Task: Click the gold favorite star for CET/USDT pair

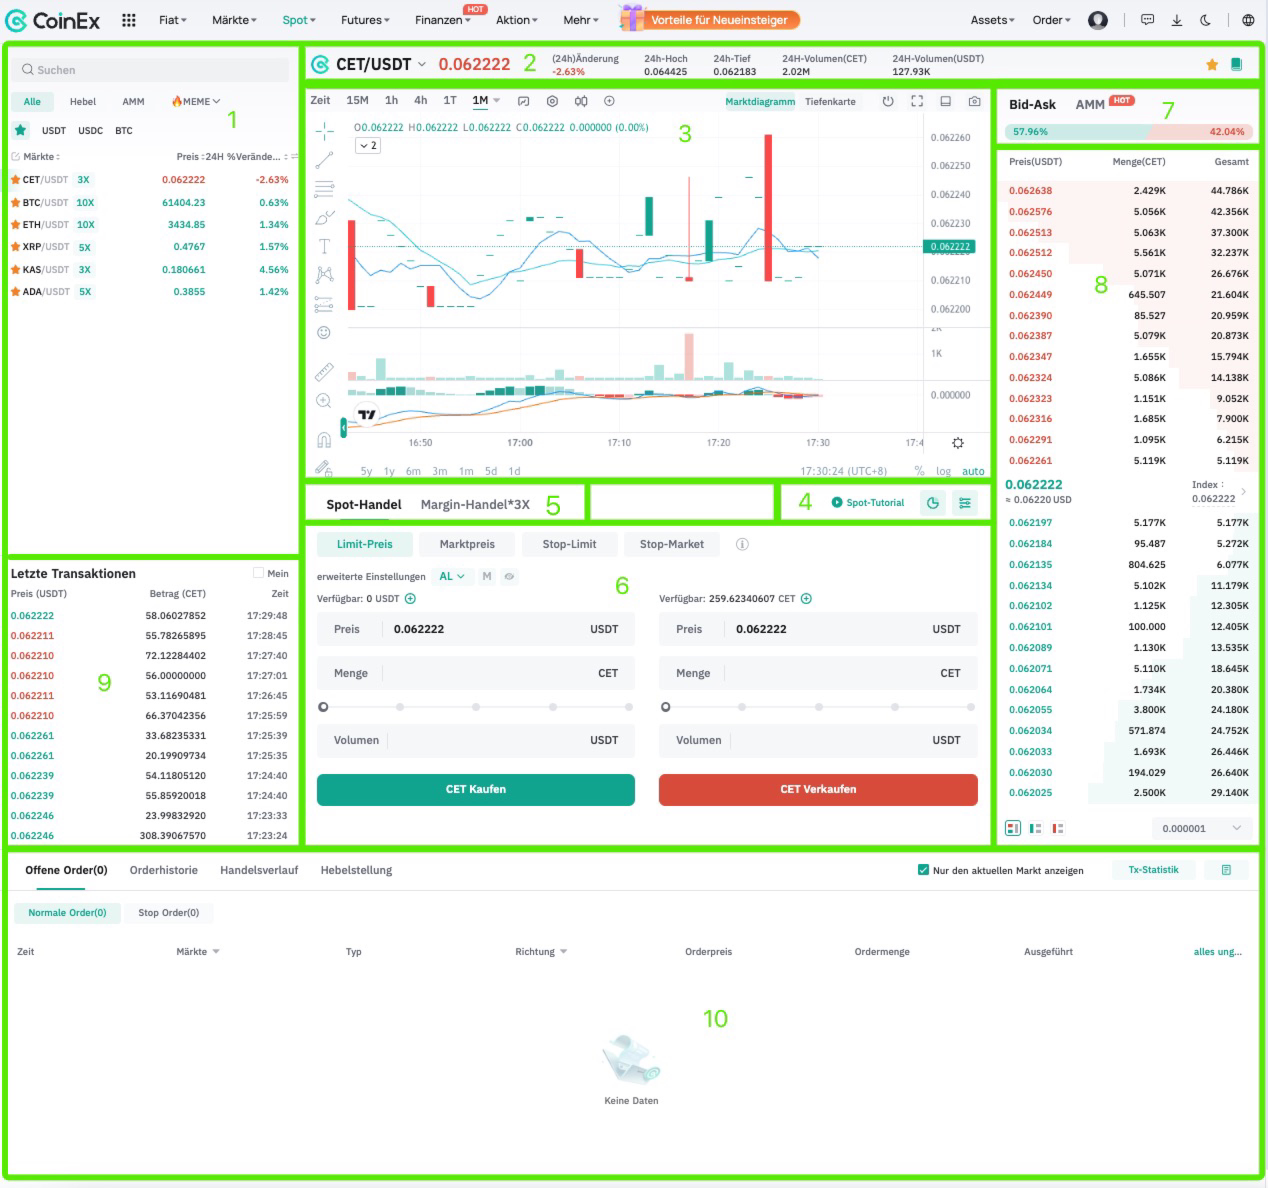Action: [1212, 64]
